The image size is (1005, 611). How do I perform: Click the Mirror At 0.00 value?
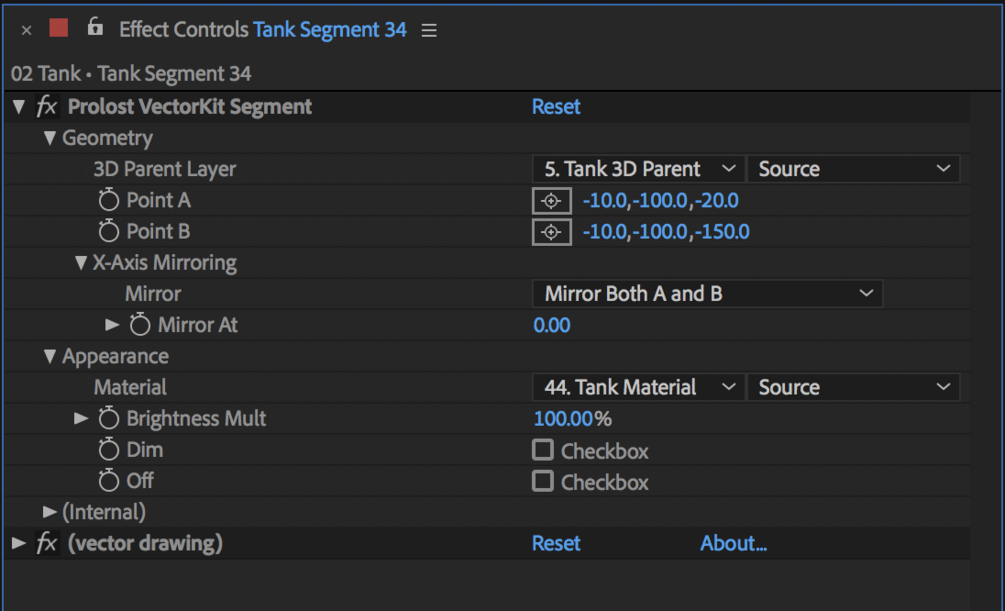point(552,325)
